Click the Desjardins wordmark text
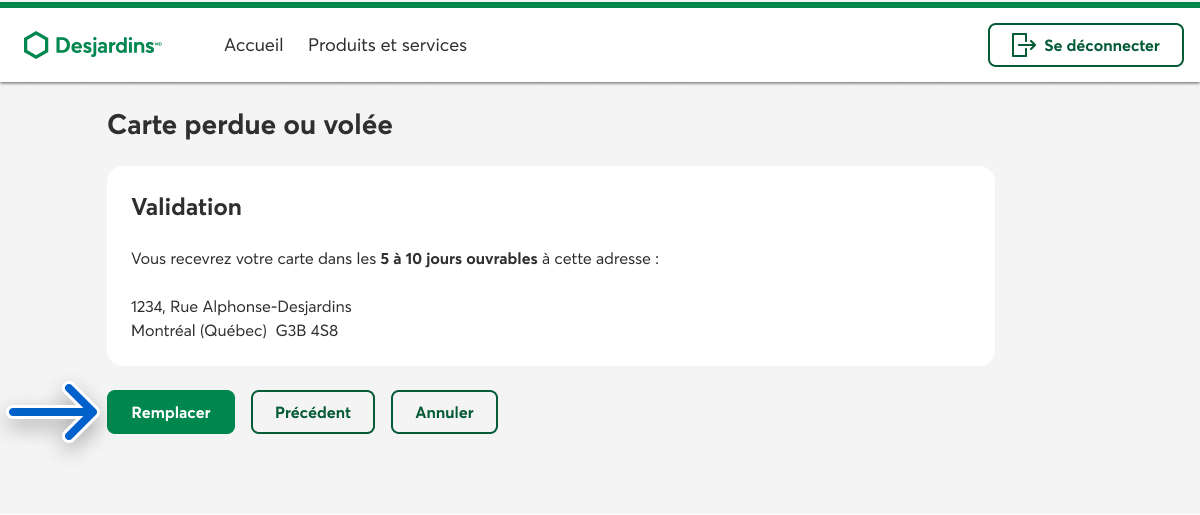1200x515 pixels. (104, 45)
